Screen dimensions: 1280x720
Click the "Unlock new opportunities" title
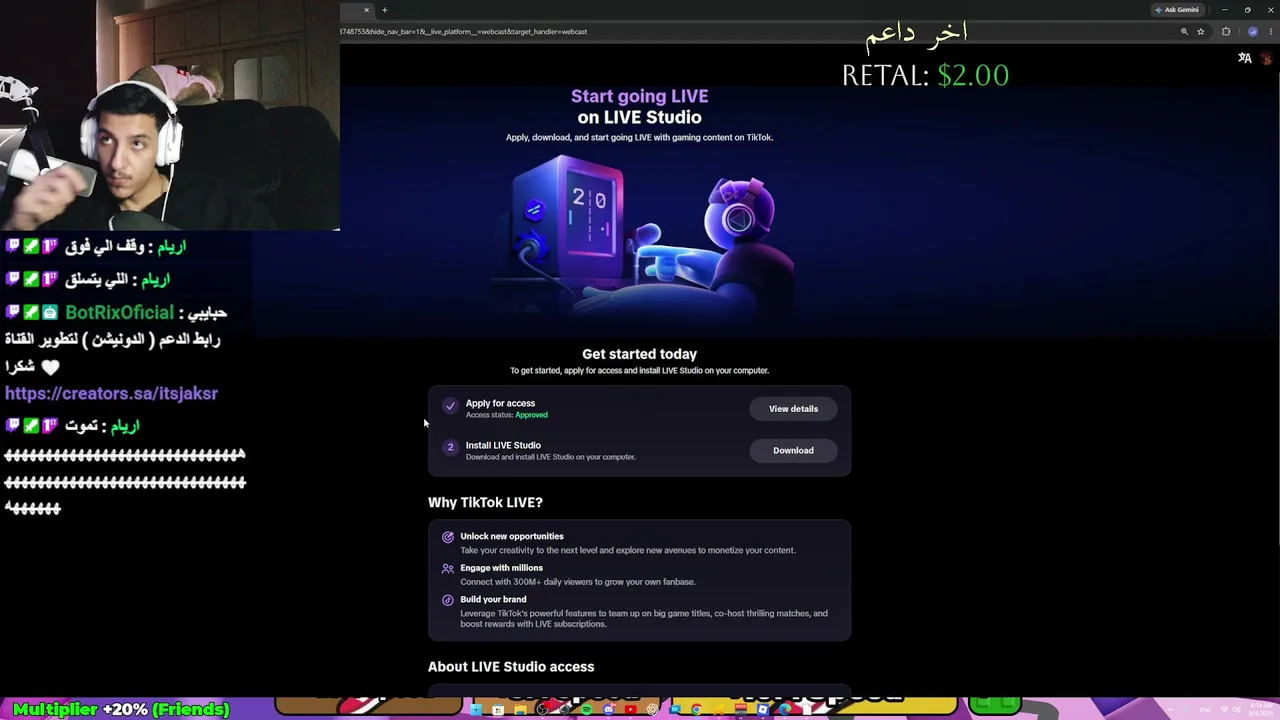pos(512,536)
